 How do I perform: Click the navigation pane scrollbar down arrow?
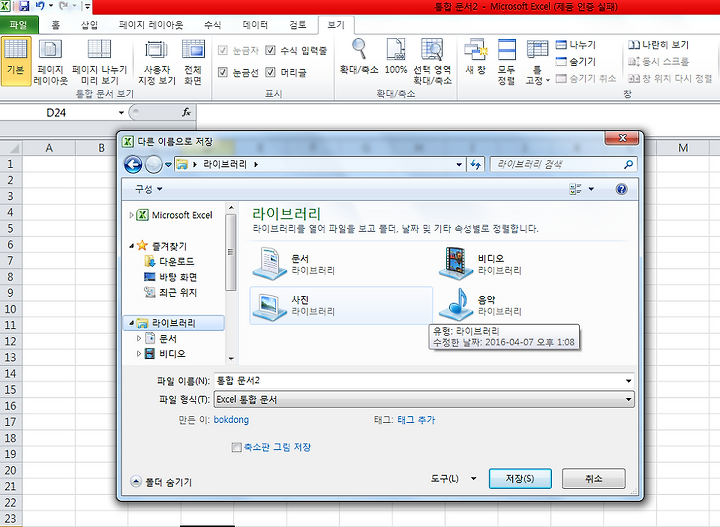pyautogui.click(x=231, y=359)
